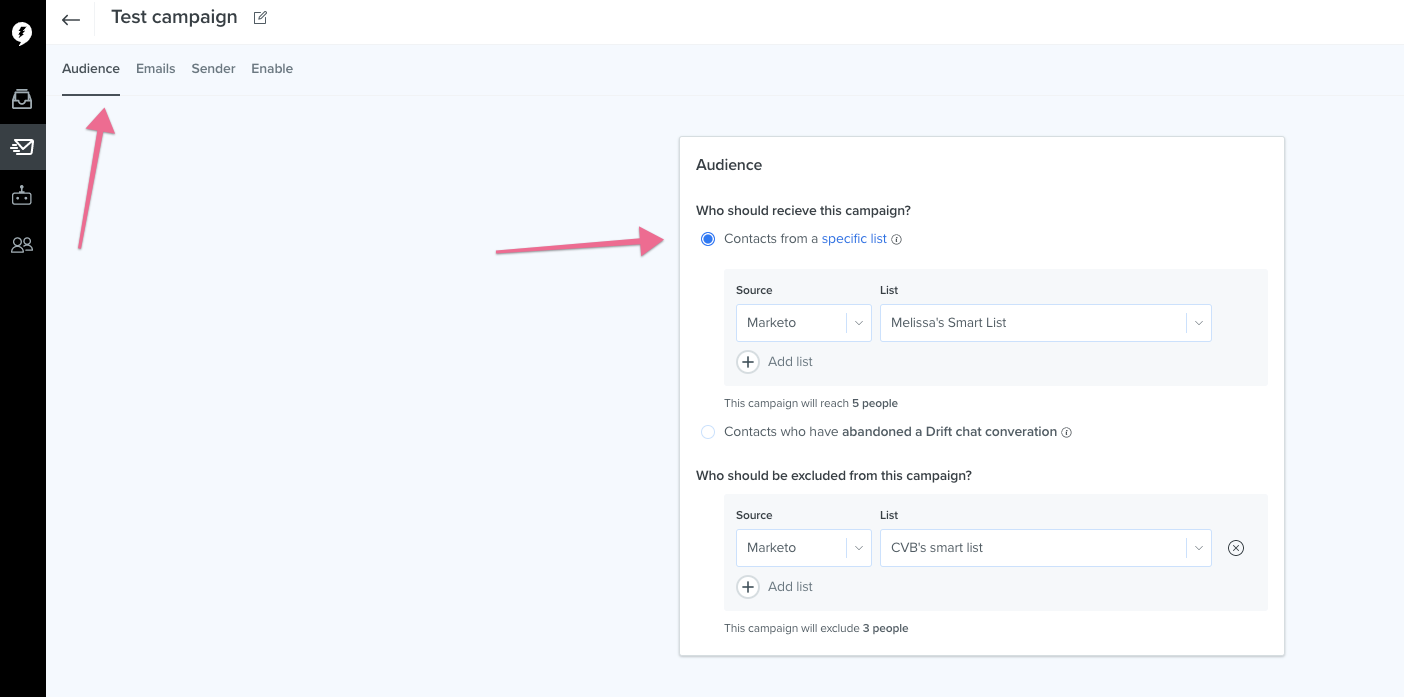This screenshot has height=697, width=1404.
Task: Click 'This campaign will reach 5 people' text
Action: 811,404
